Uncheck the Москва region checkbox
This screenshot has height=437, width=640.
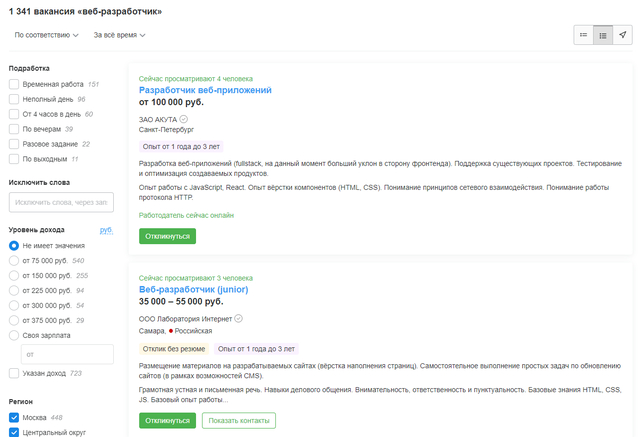14,417
